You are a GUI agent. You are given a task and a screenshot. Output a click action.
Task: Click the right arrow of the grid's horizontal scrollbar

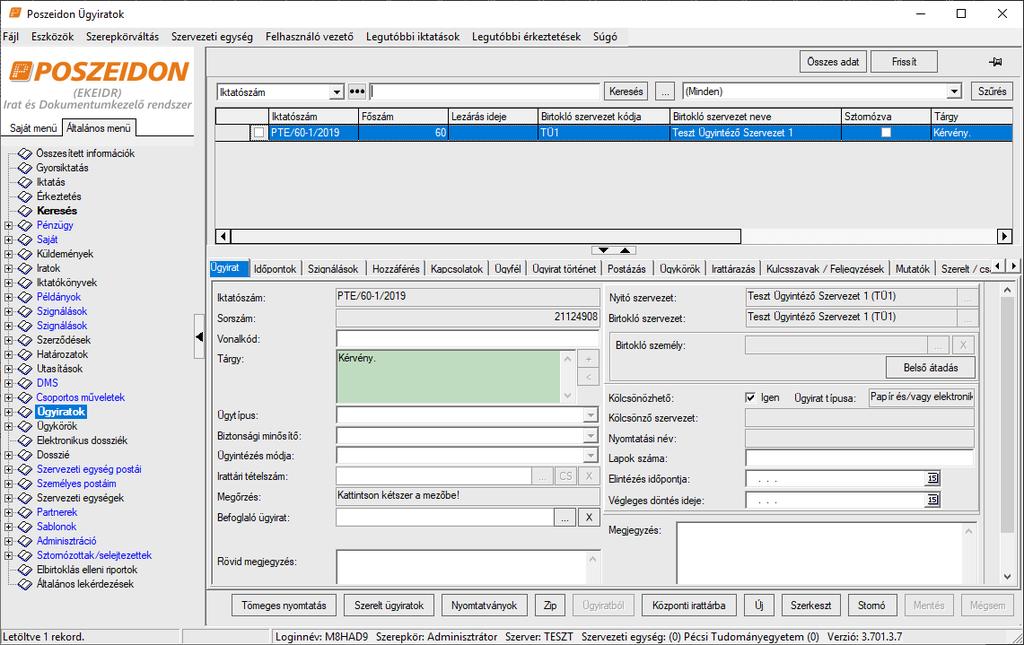(1004, 236)
